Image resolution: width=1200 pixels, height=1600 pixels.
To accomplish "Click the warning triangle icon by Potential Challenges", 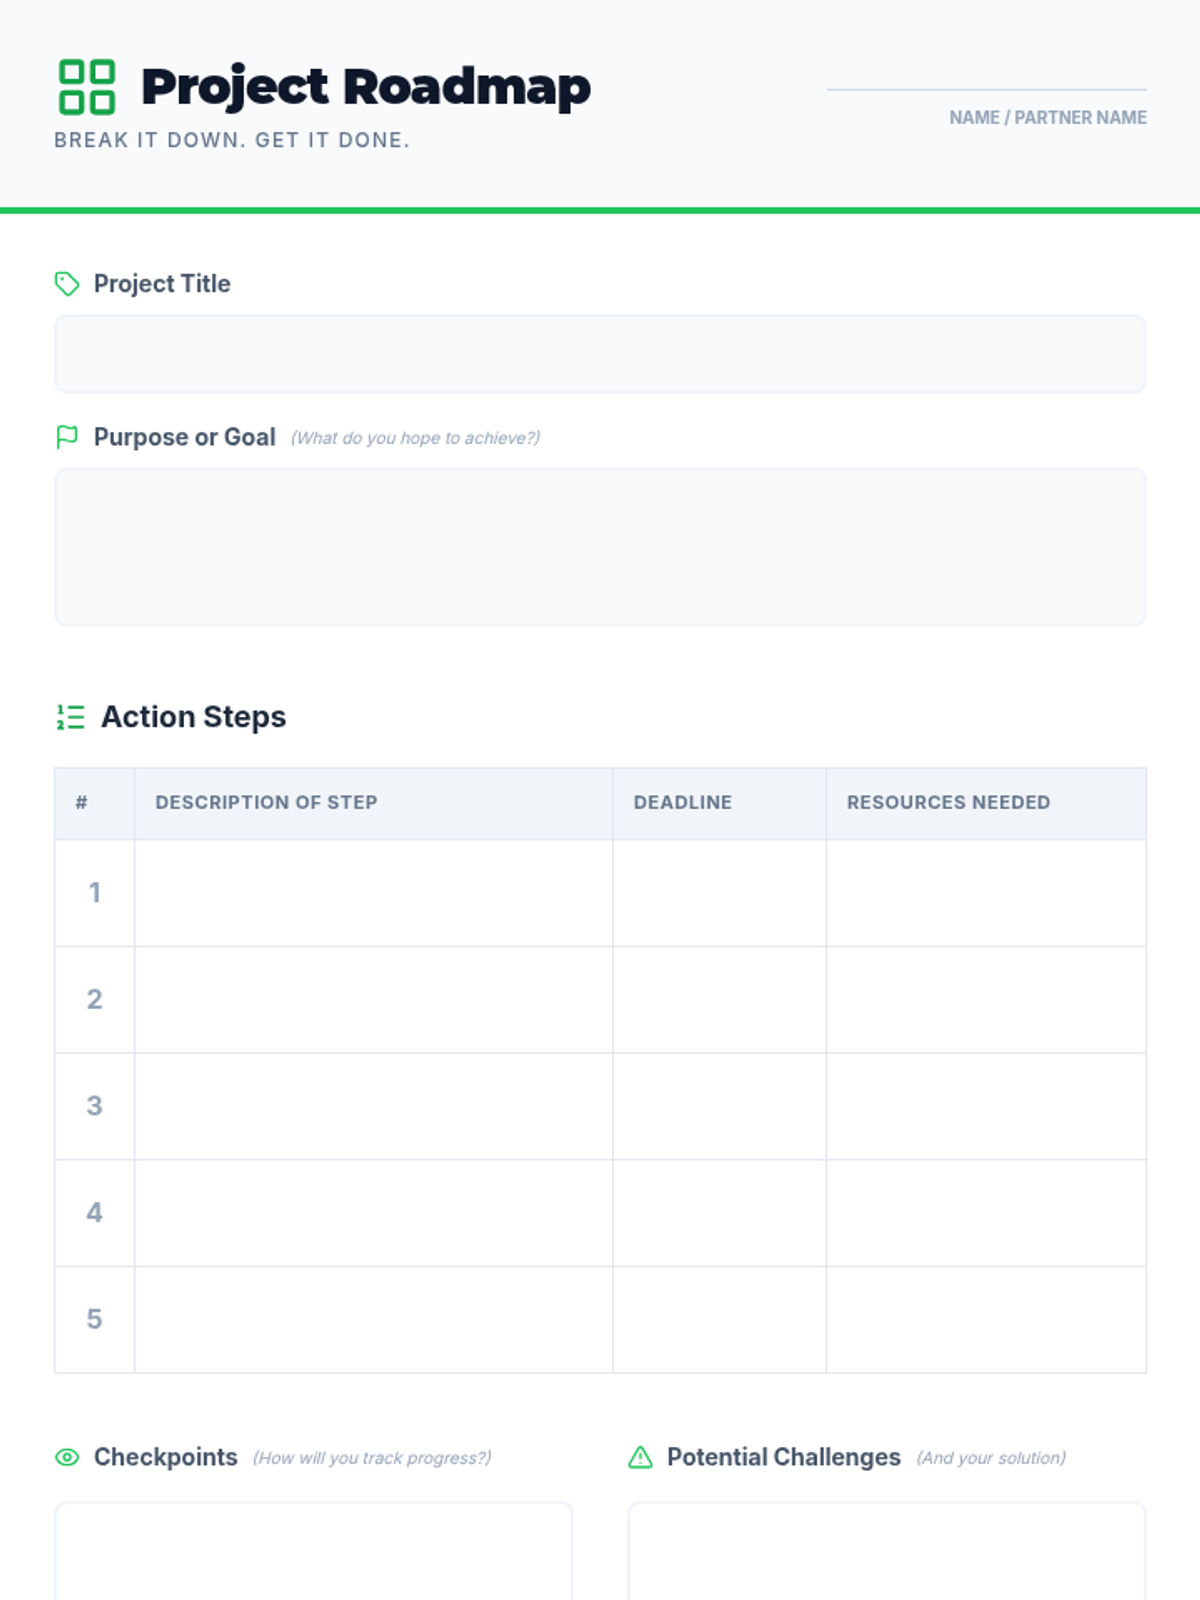I will (640, 1457).
